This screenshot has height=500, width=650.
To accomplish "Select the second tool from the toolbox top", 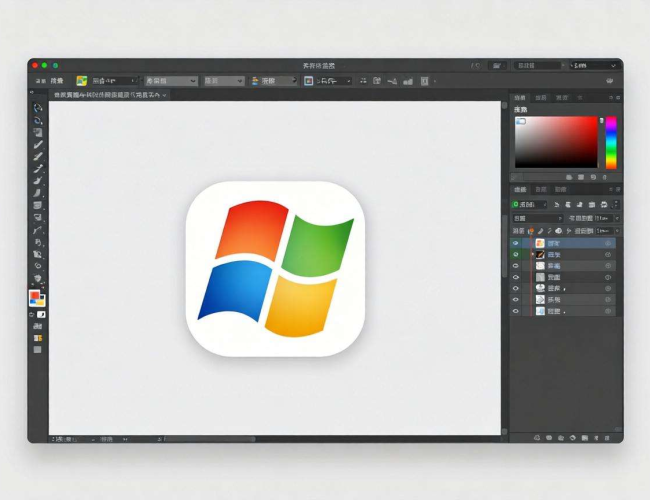I will coord(38,121).
